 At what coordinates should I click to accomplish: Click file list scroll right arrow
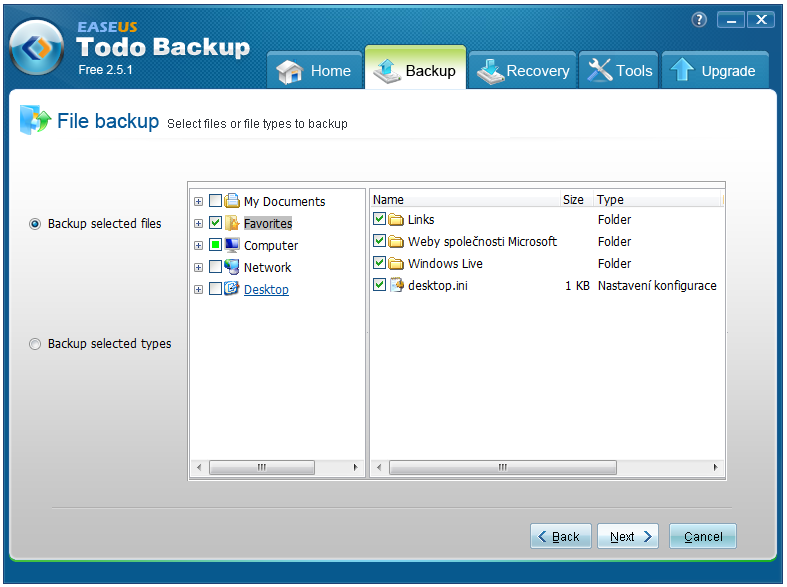click(715, 467)
